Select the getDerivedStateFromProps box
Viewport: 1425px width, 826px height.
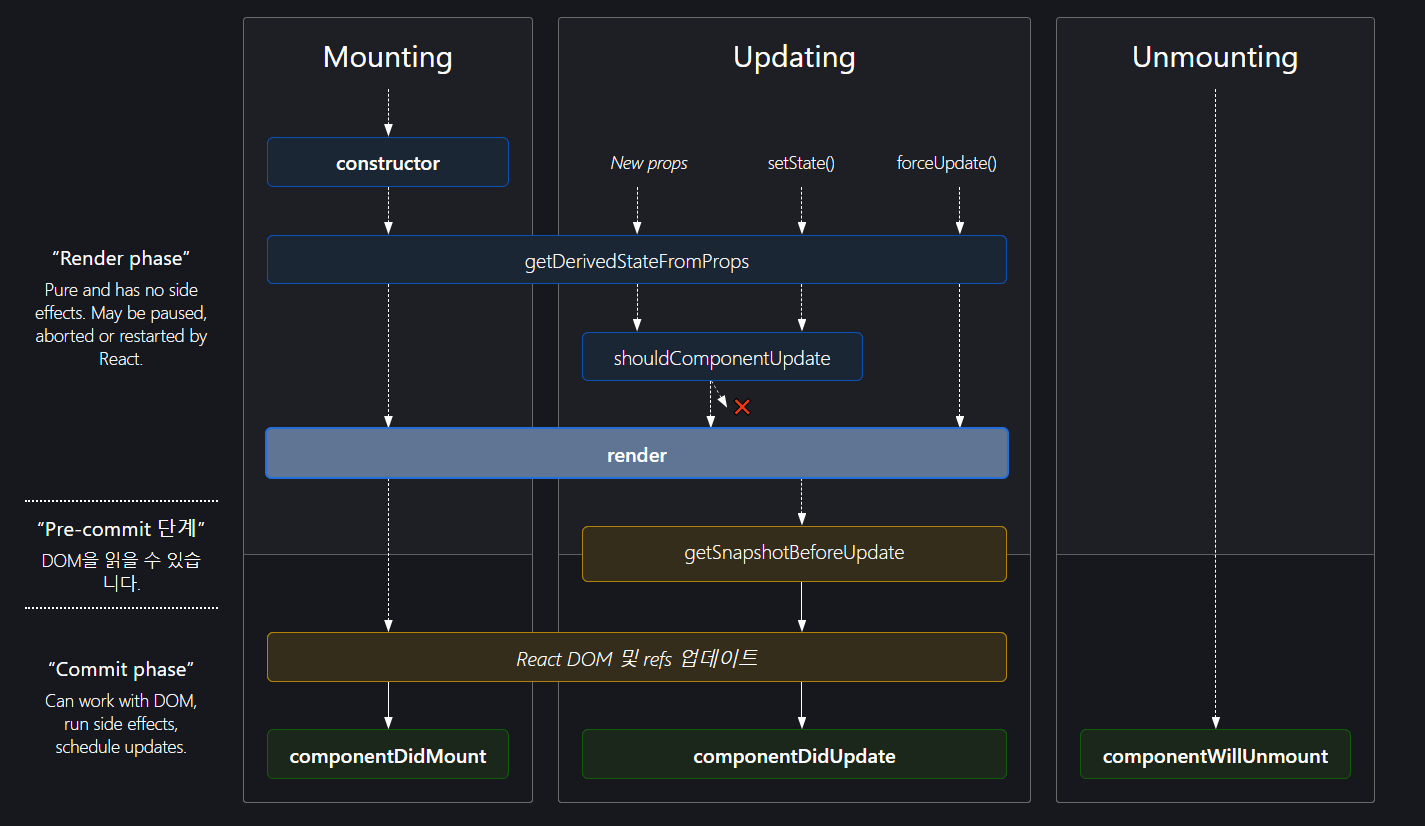[x=637, y=260]
